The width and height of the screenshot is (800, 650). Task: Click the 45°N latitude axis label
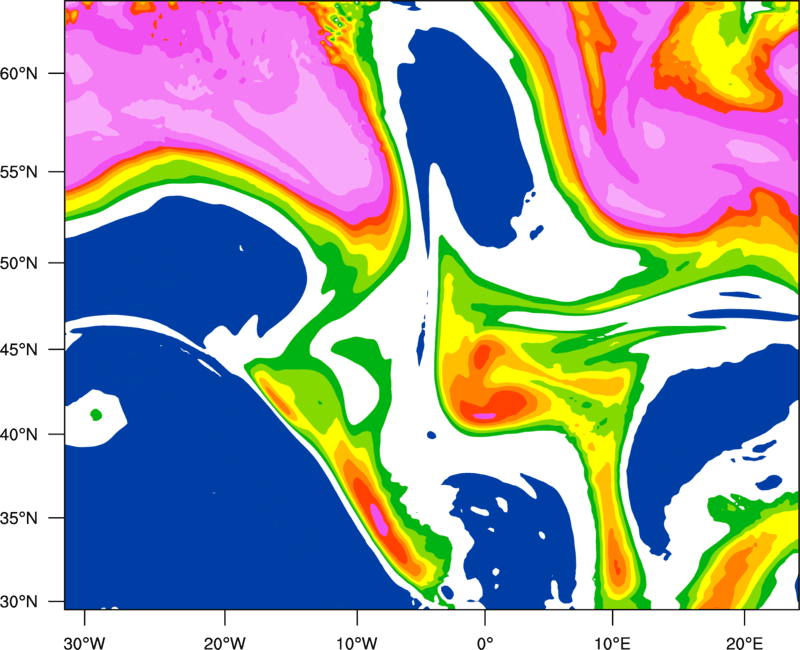tap(19, 350)
